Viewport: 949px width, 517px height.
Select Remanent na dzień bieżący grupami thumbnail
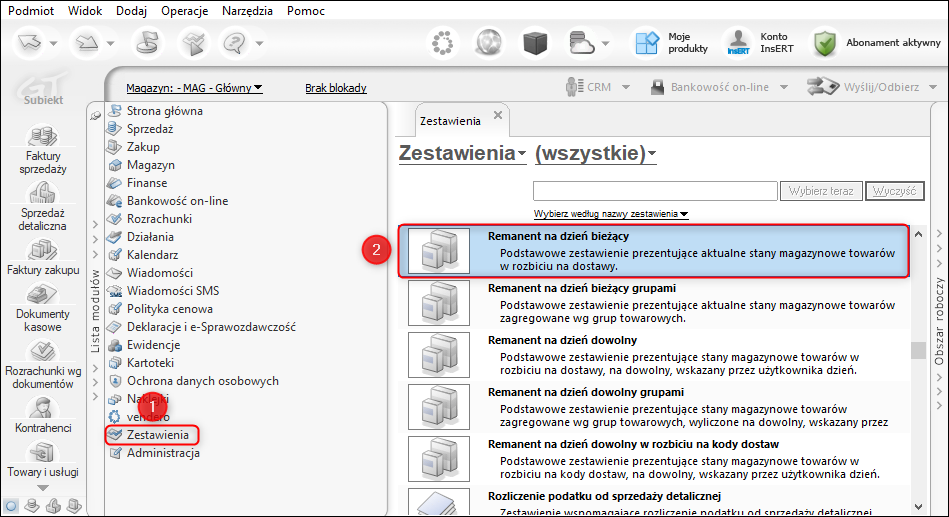click(x=439, y=303)
